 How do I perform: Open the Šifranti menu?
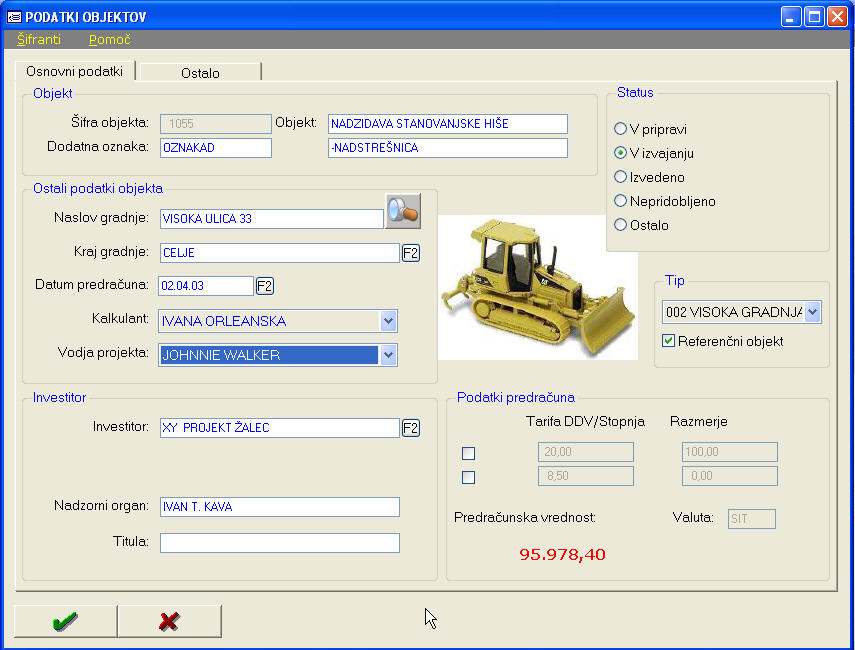pyautogui.click(x=39, y=40)
